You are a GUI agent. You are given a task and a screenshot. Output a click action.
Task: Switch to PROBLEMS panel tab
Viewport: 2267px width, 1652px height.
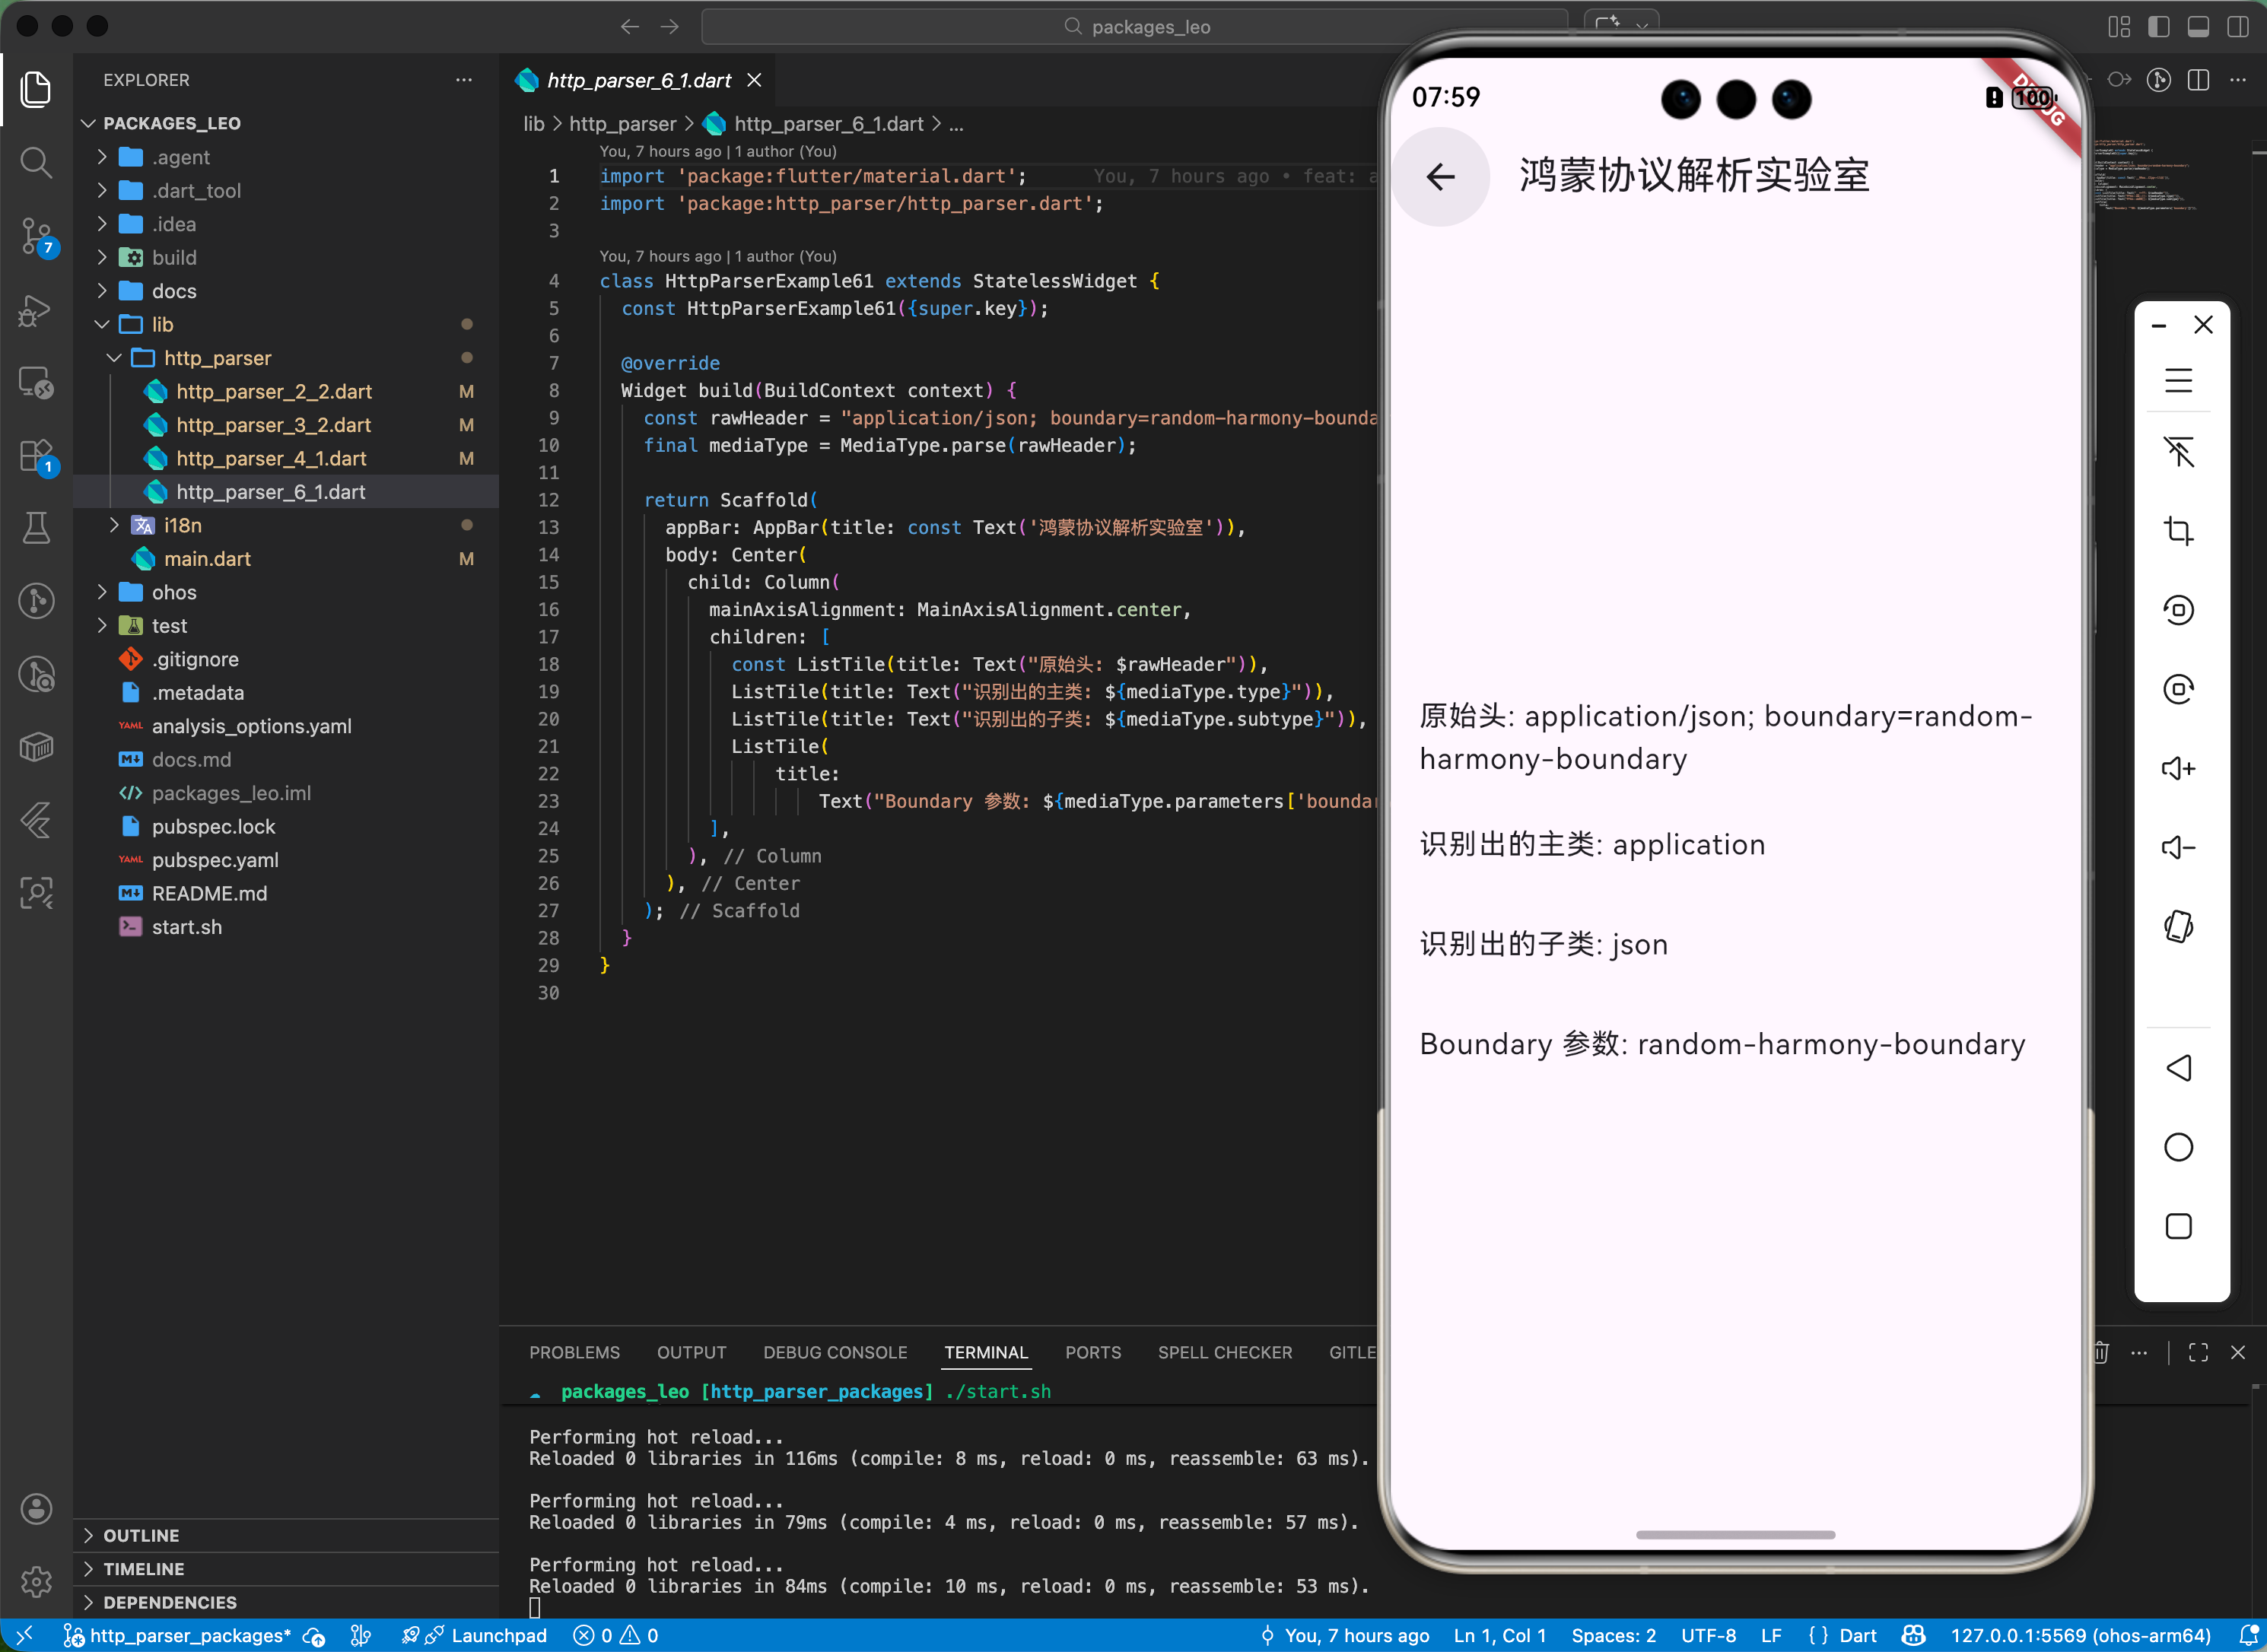tap(574, 1352)
